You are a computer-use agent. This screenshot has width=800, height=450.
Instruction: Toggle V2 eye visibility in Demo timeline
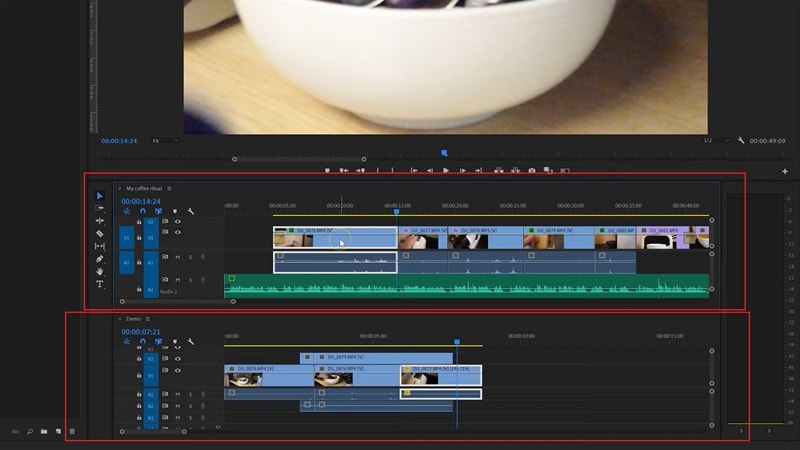tap(178, 359)
